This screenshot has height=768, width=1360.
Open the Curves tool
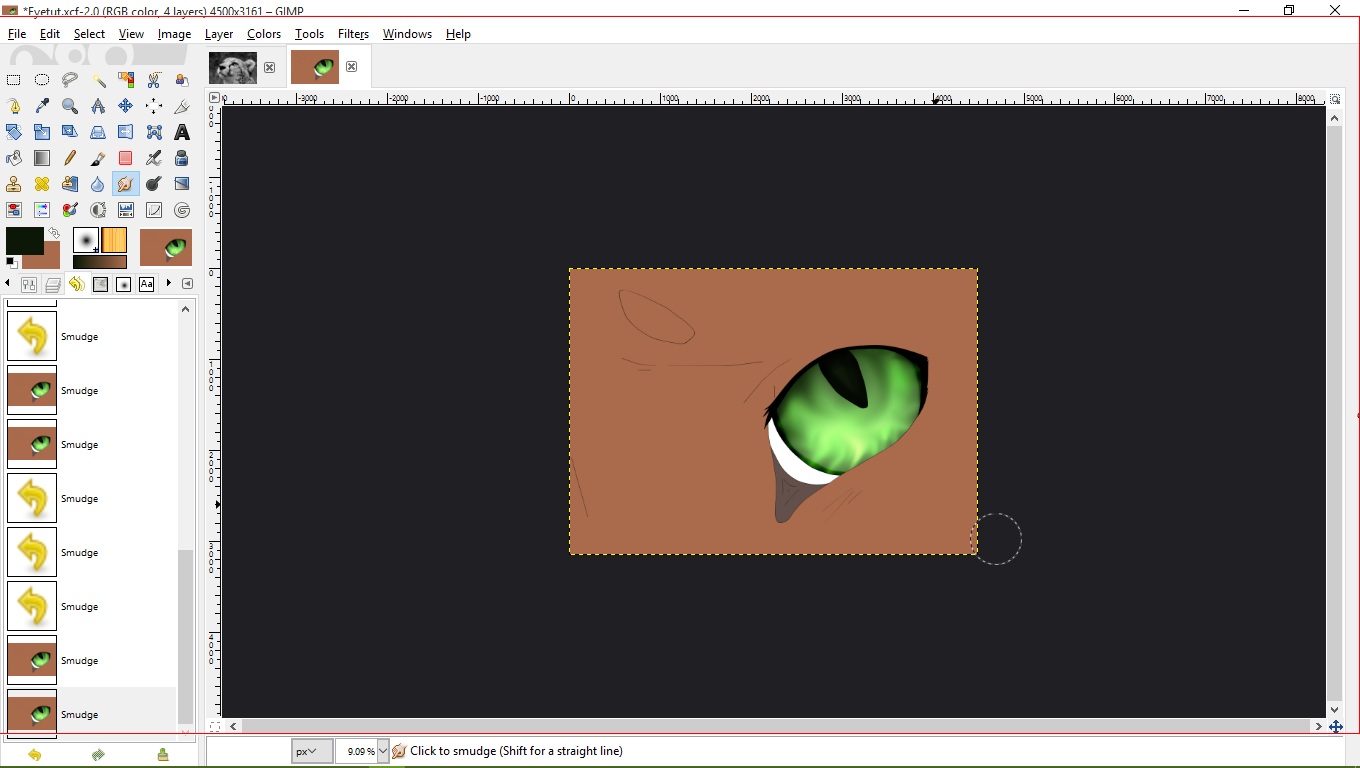[154, 210]
